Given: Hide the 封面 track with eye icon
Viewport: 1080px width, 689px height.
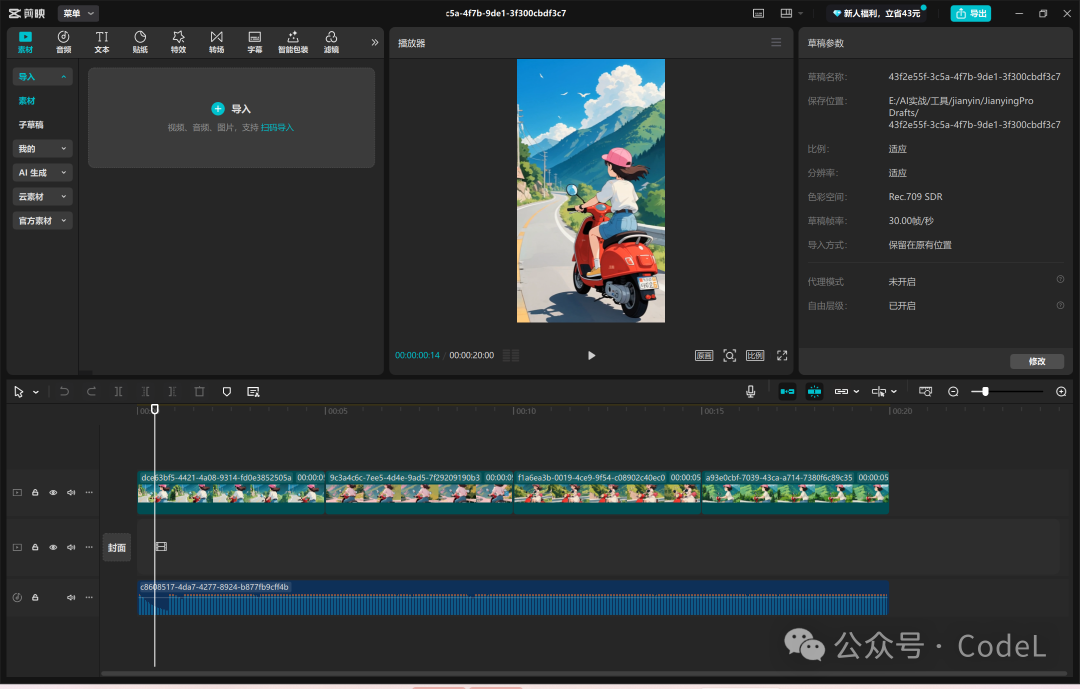Looking at the screenshot, I should (x=53, y=547).
